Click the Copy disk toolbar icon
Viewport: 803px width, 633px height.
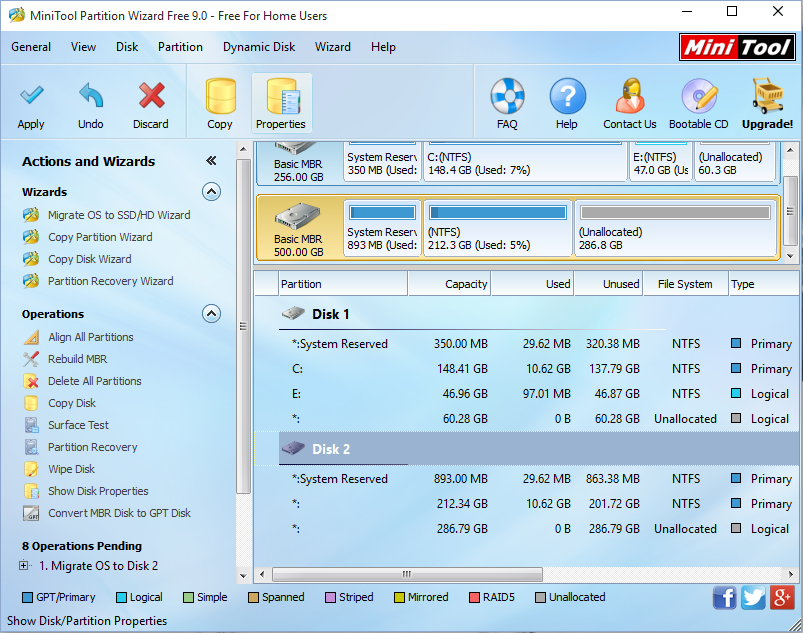click(220, 96)
